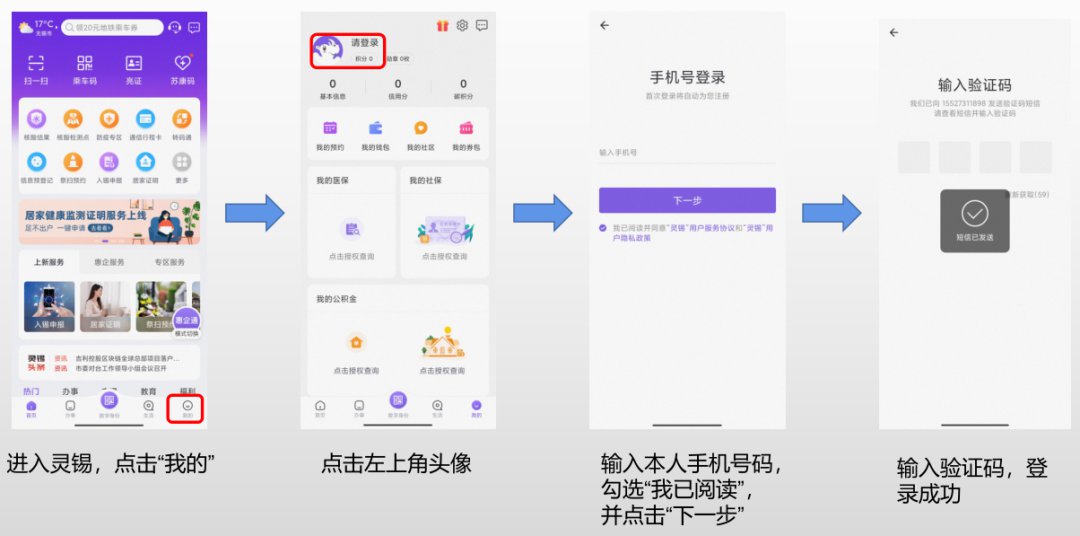Open 防疫专区 epidemic prevention icon

click(109, 119)
